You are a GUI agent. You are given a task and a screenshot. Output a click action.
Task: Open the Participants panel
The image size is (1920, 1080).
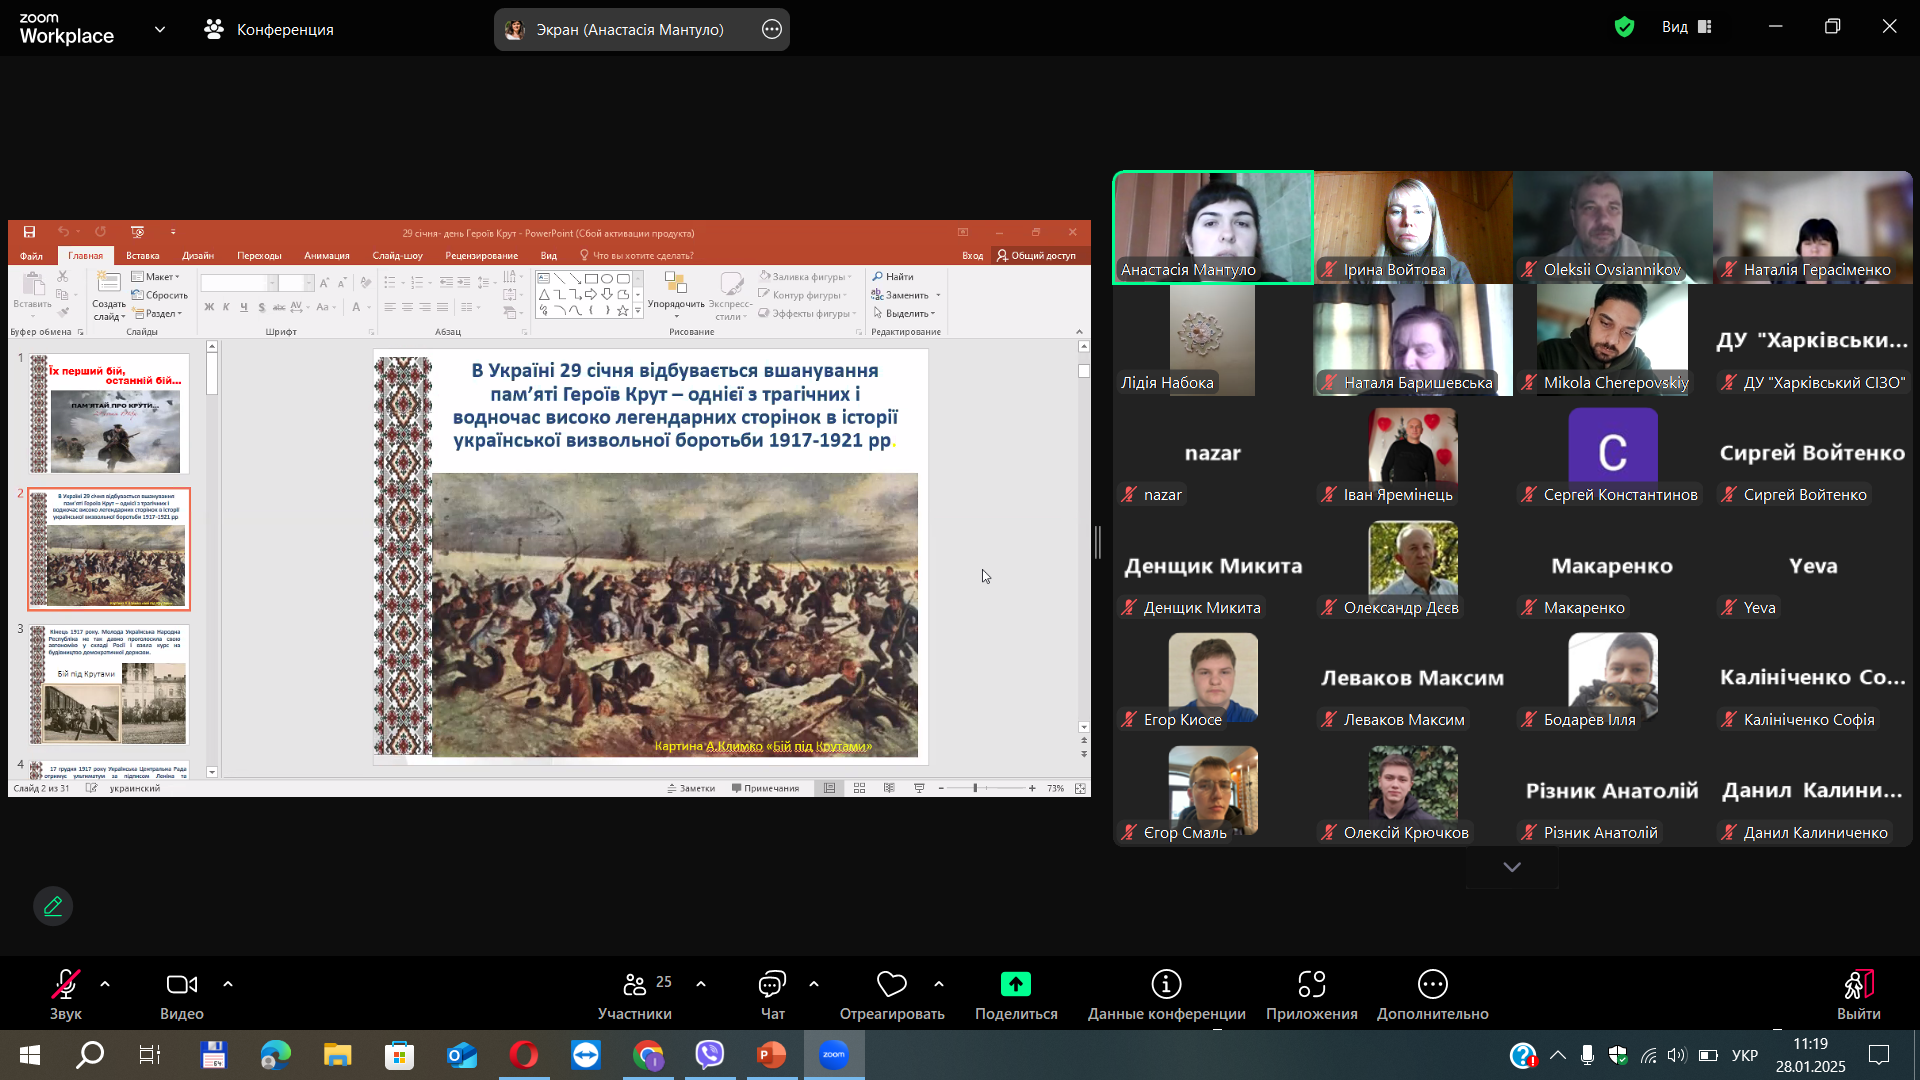click(635, 995)
